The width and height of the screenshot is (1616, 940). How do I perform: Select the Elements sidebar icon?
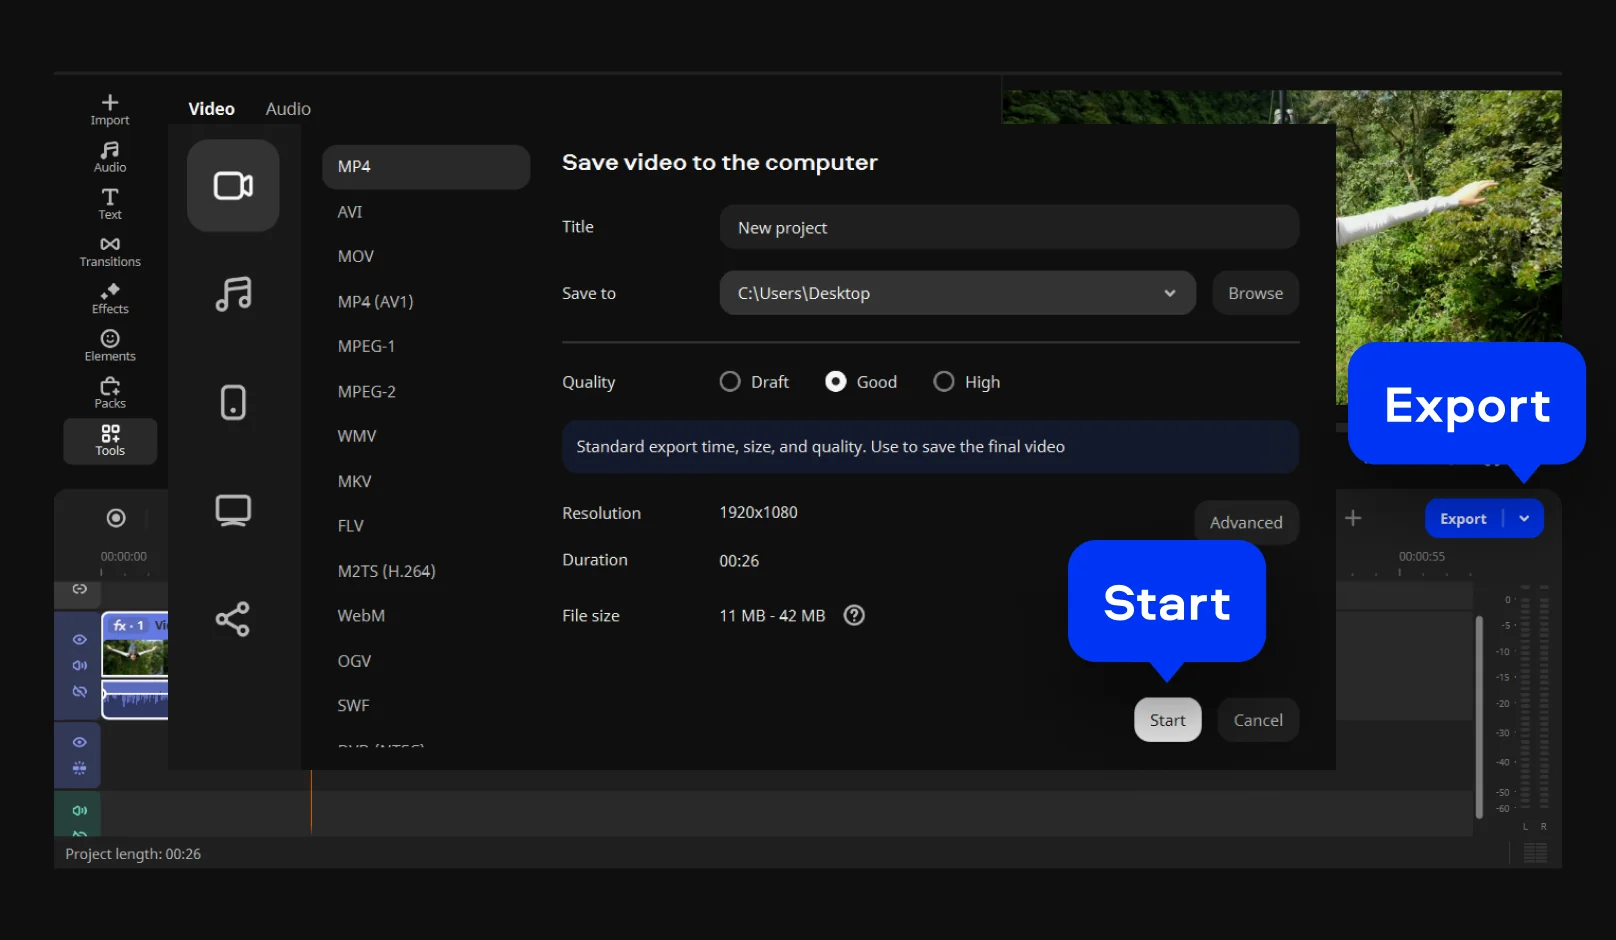pyautogui.click(x=110, y=345)
